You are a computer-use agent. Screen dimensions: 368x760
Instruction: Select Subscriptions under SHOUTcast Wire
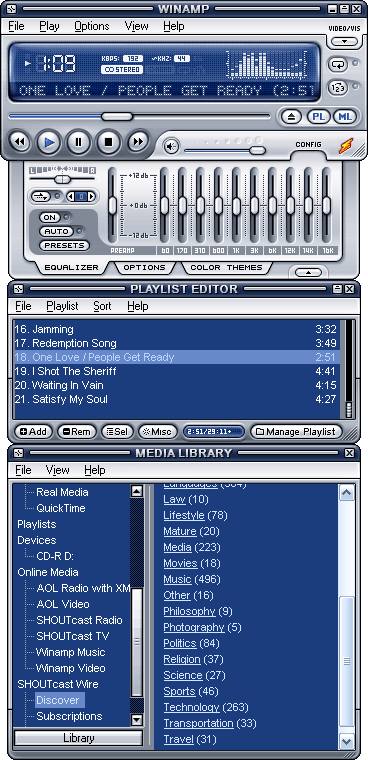pyautogui.click(x=69, y=716)
